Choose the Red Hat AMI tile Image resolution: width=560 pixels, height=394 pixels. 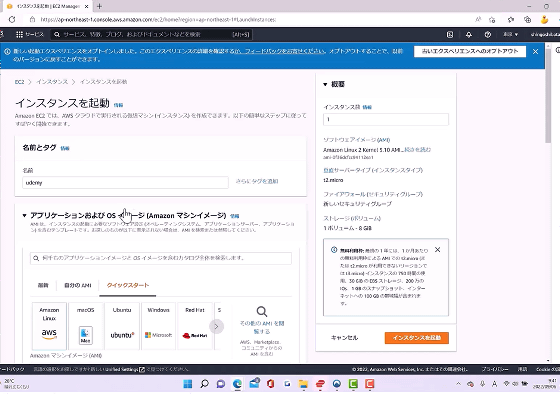coord(195,326)
